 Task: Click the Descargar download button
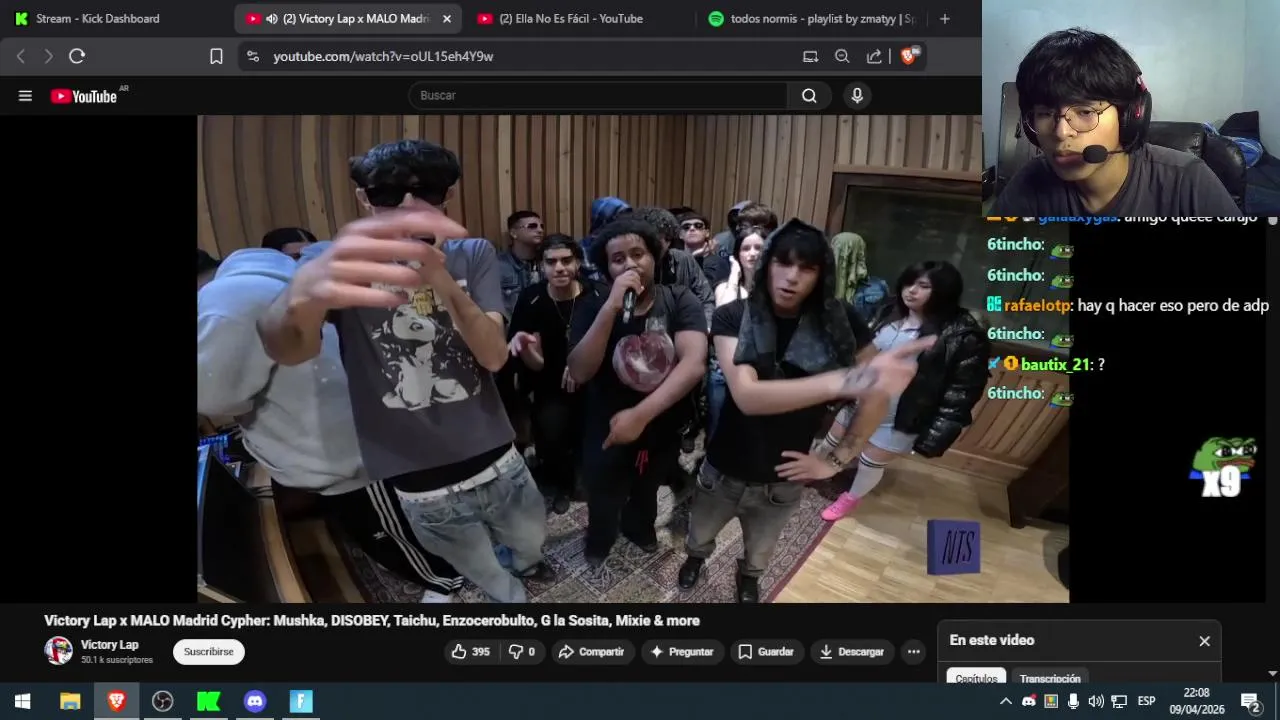[852, 652]
